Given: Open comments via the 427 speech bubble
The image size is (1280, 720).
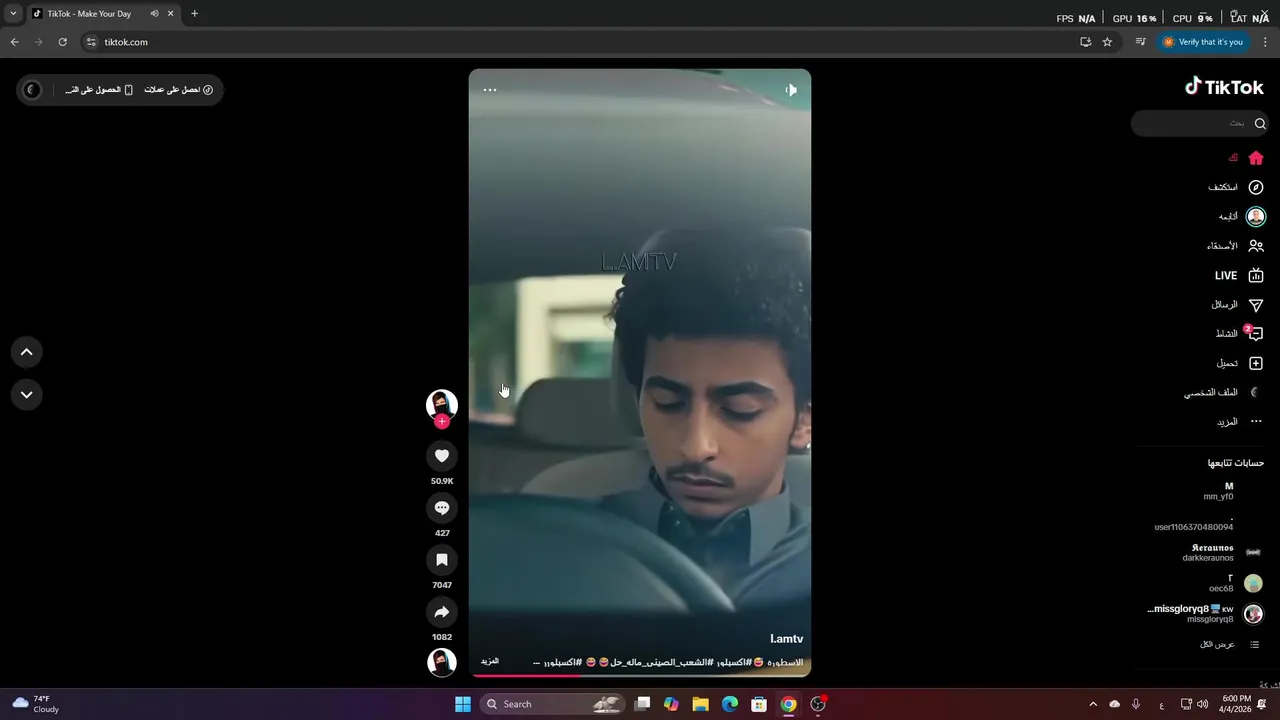Looking at the screenshot, I should (x=442, y=508).
